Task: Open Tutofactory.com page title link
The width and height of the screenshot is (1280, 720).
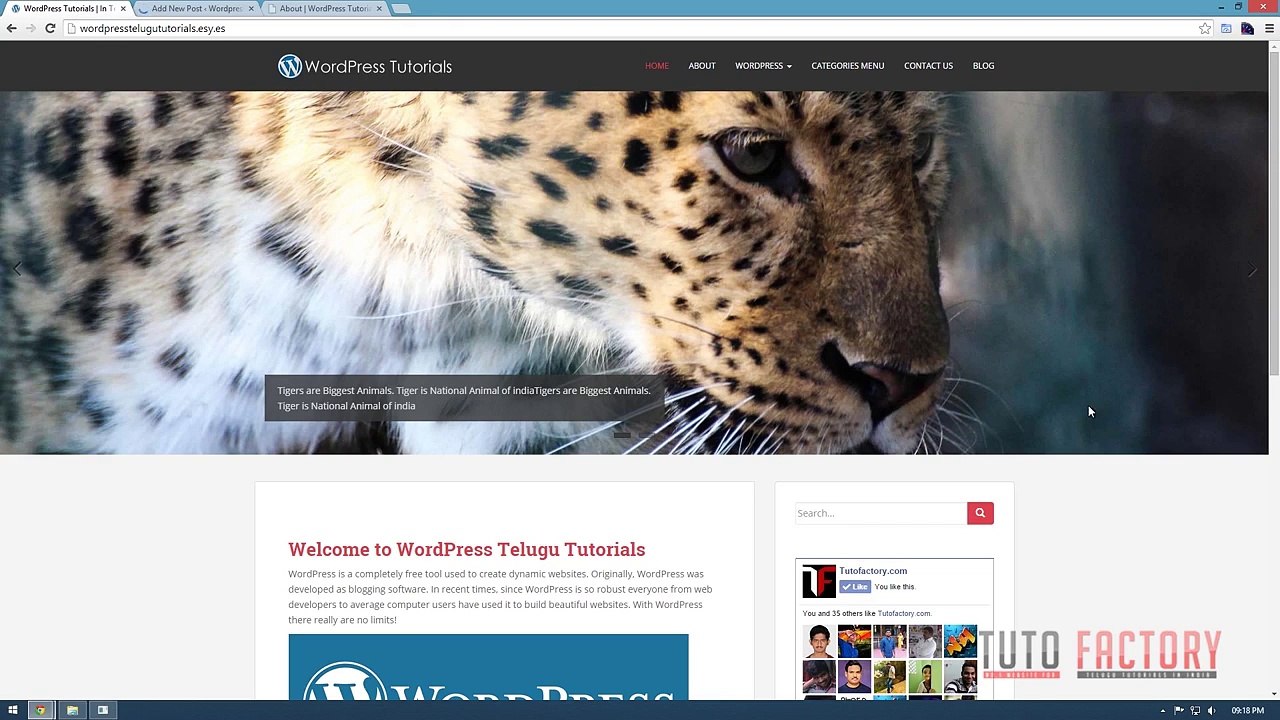Action: (873, 571)
